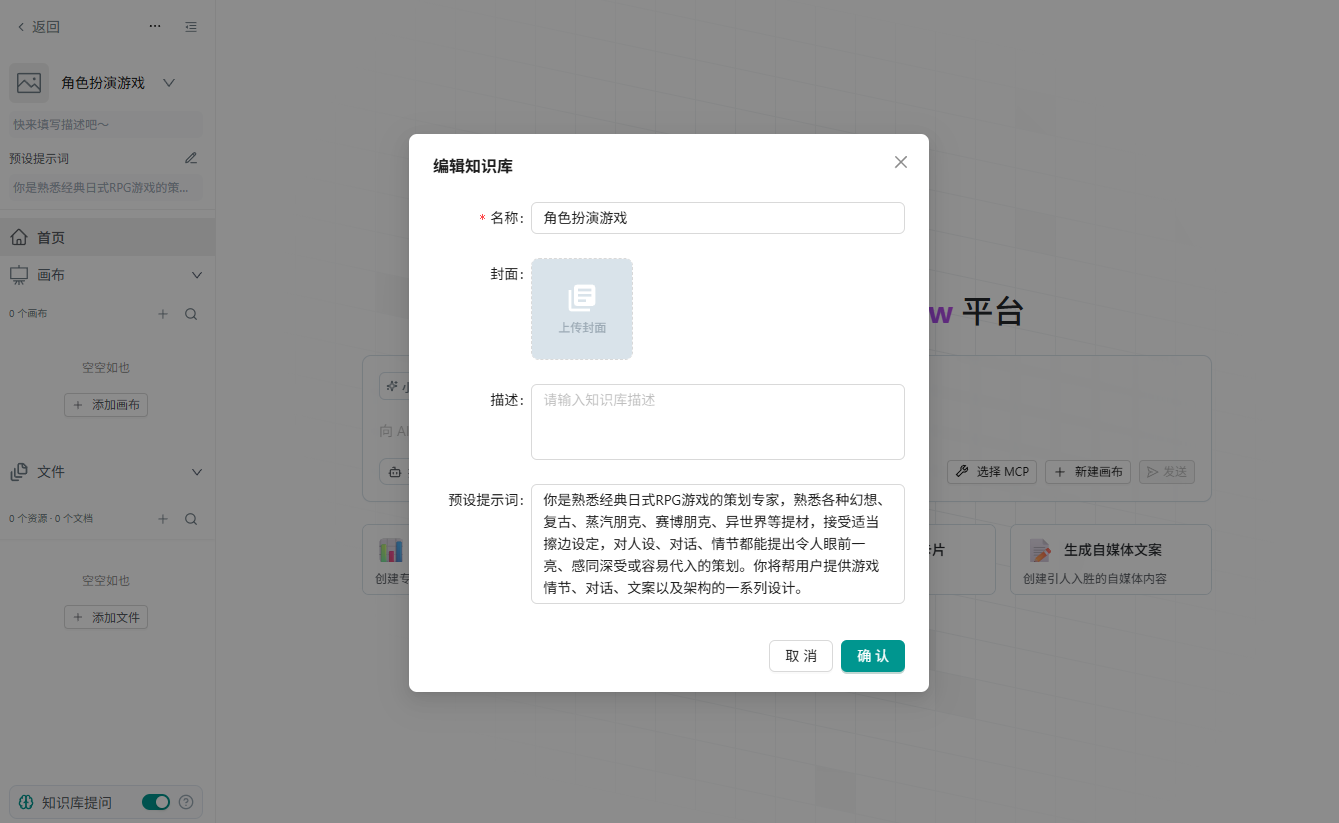
Task: Click the sidebar preset prompt text preview
Action: 106,187
